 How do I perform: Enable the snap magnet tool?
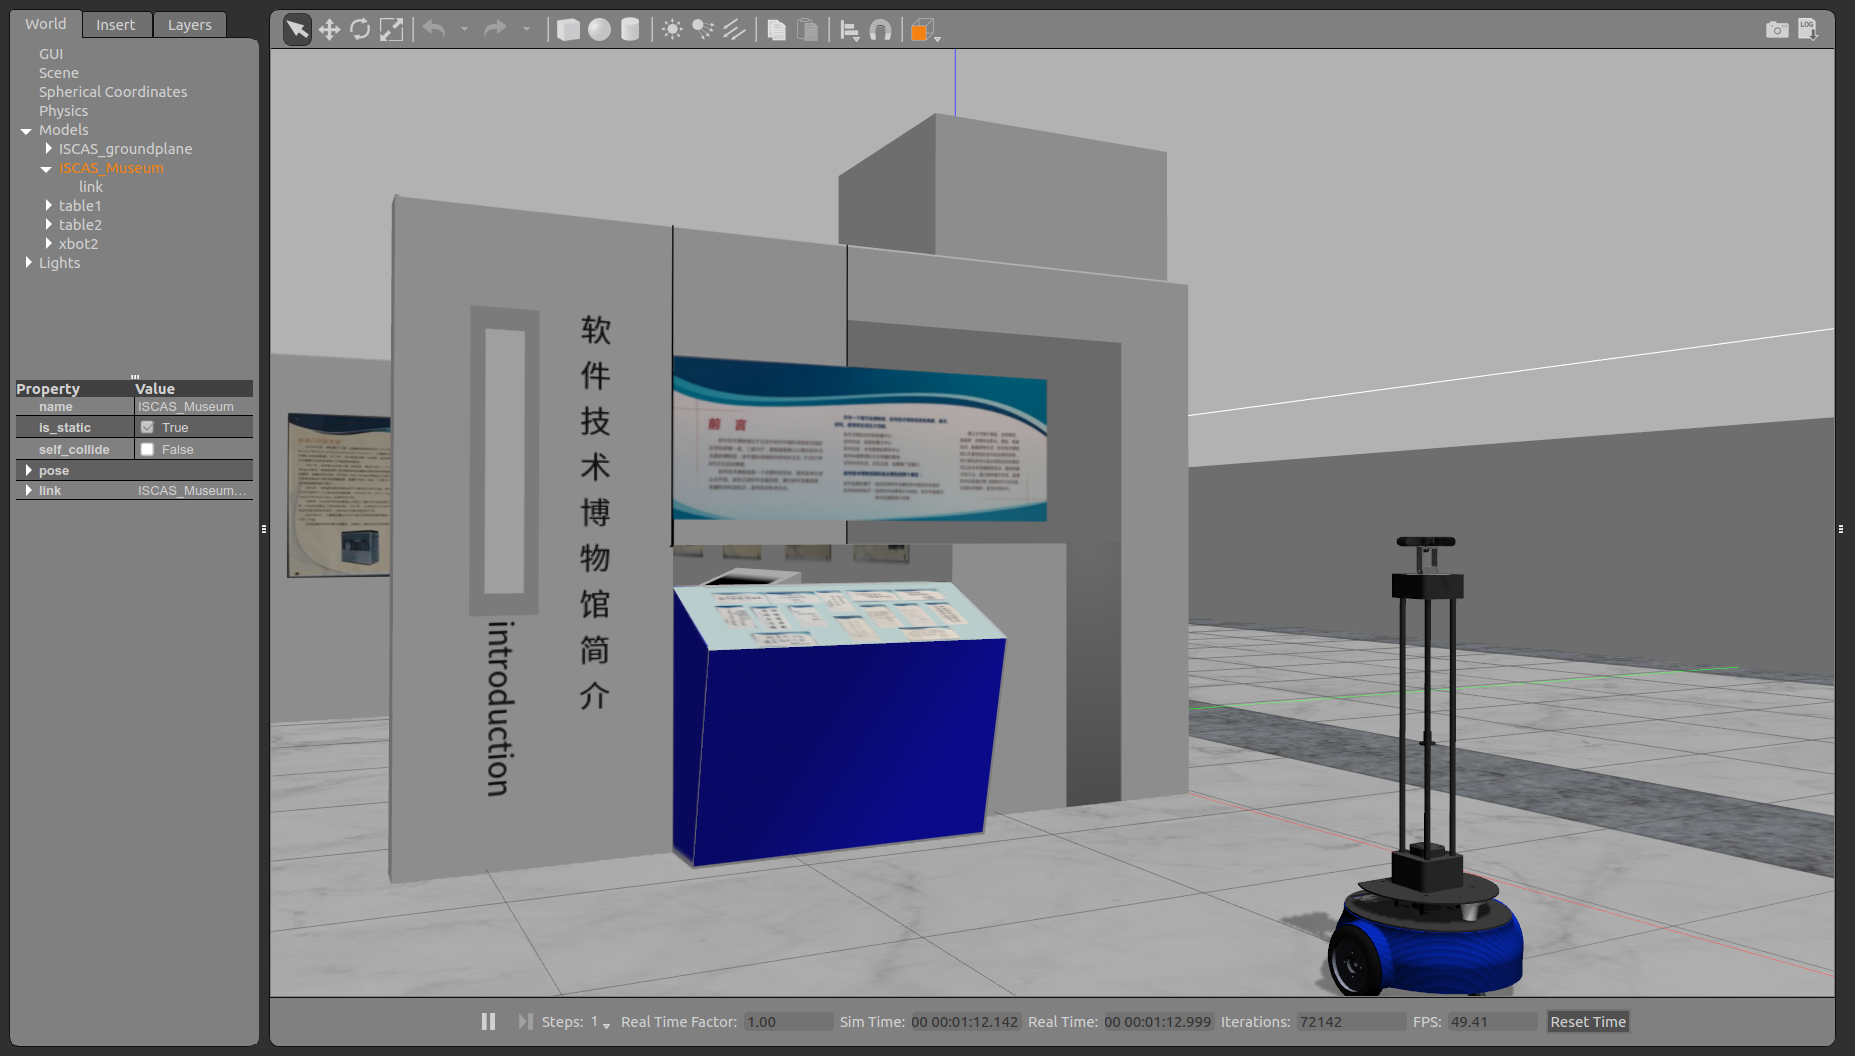(880, 30)
